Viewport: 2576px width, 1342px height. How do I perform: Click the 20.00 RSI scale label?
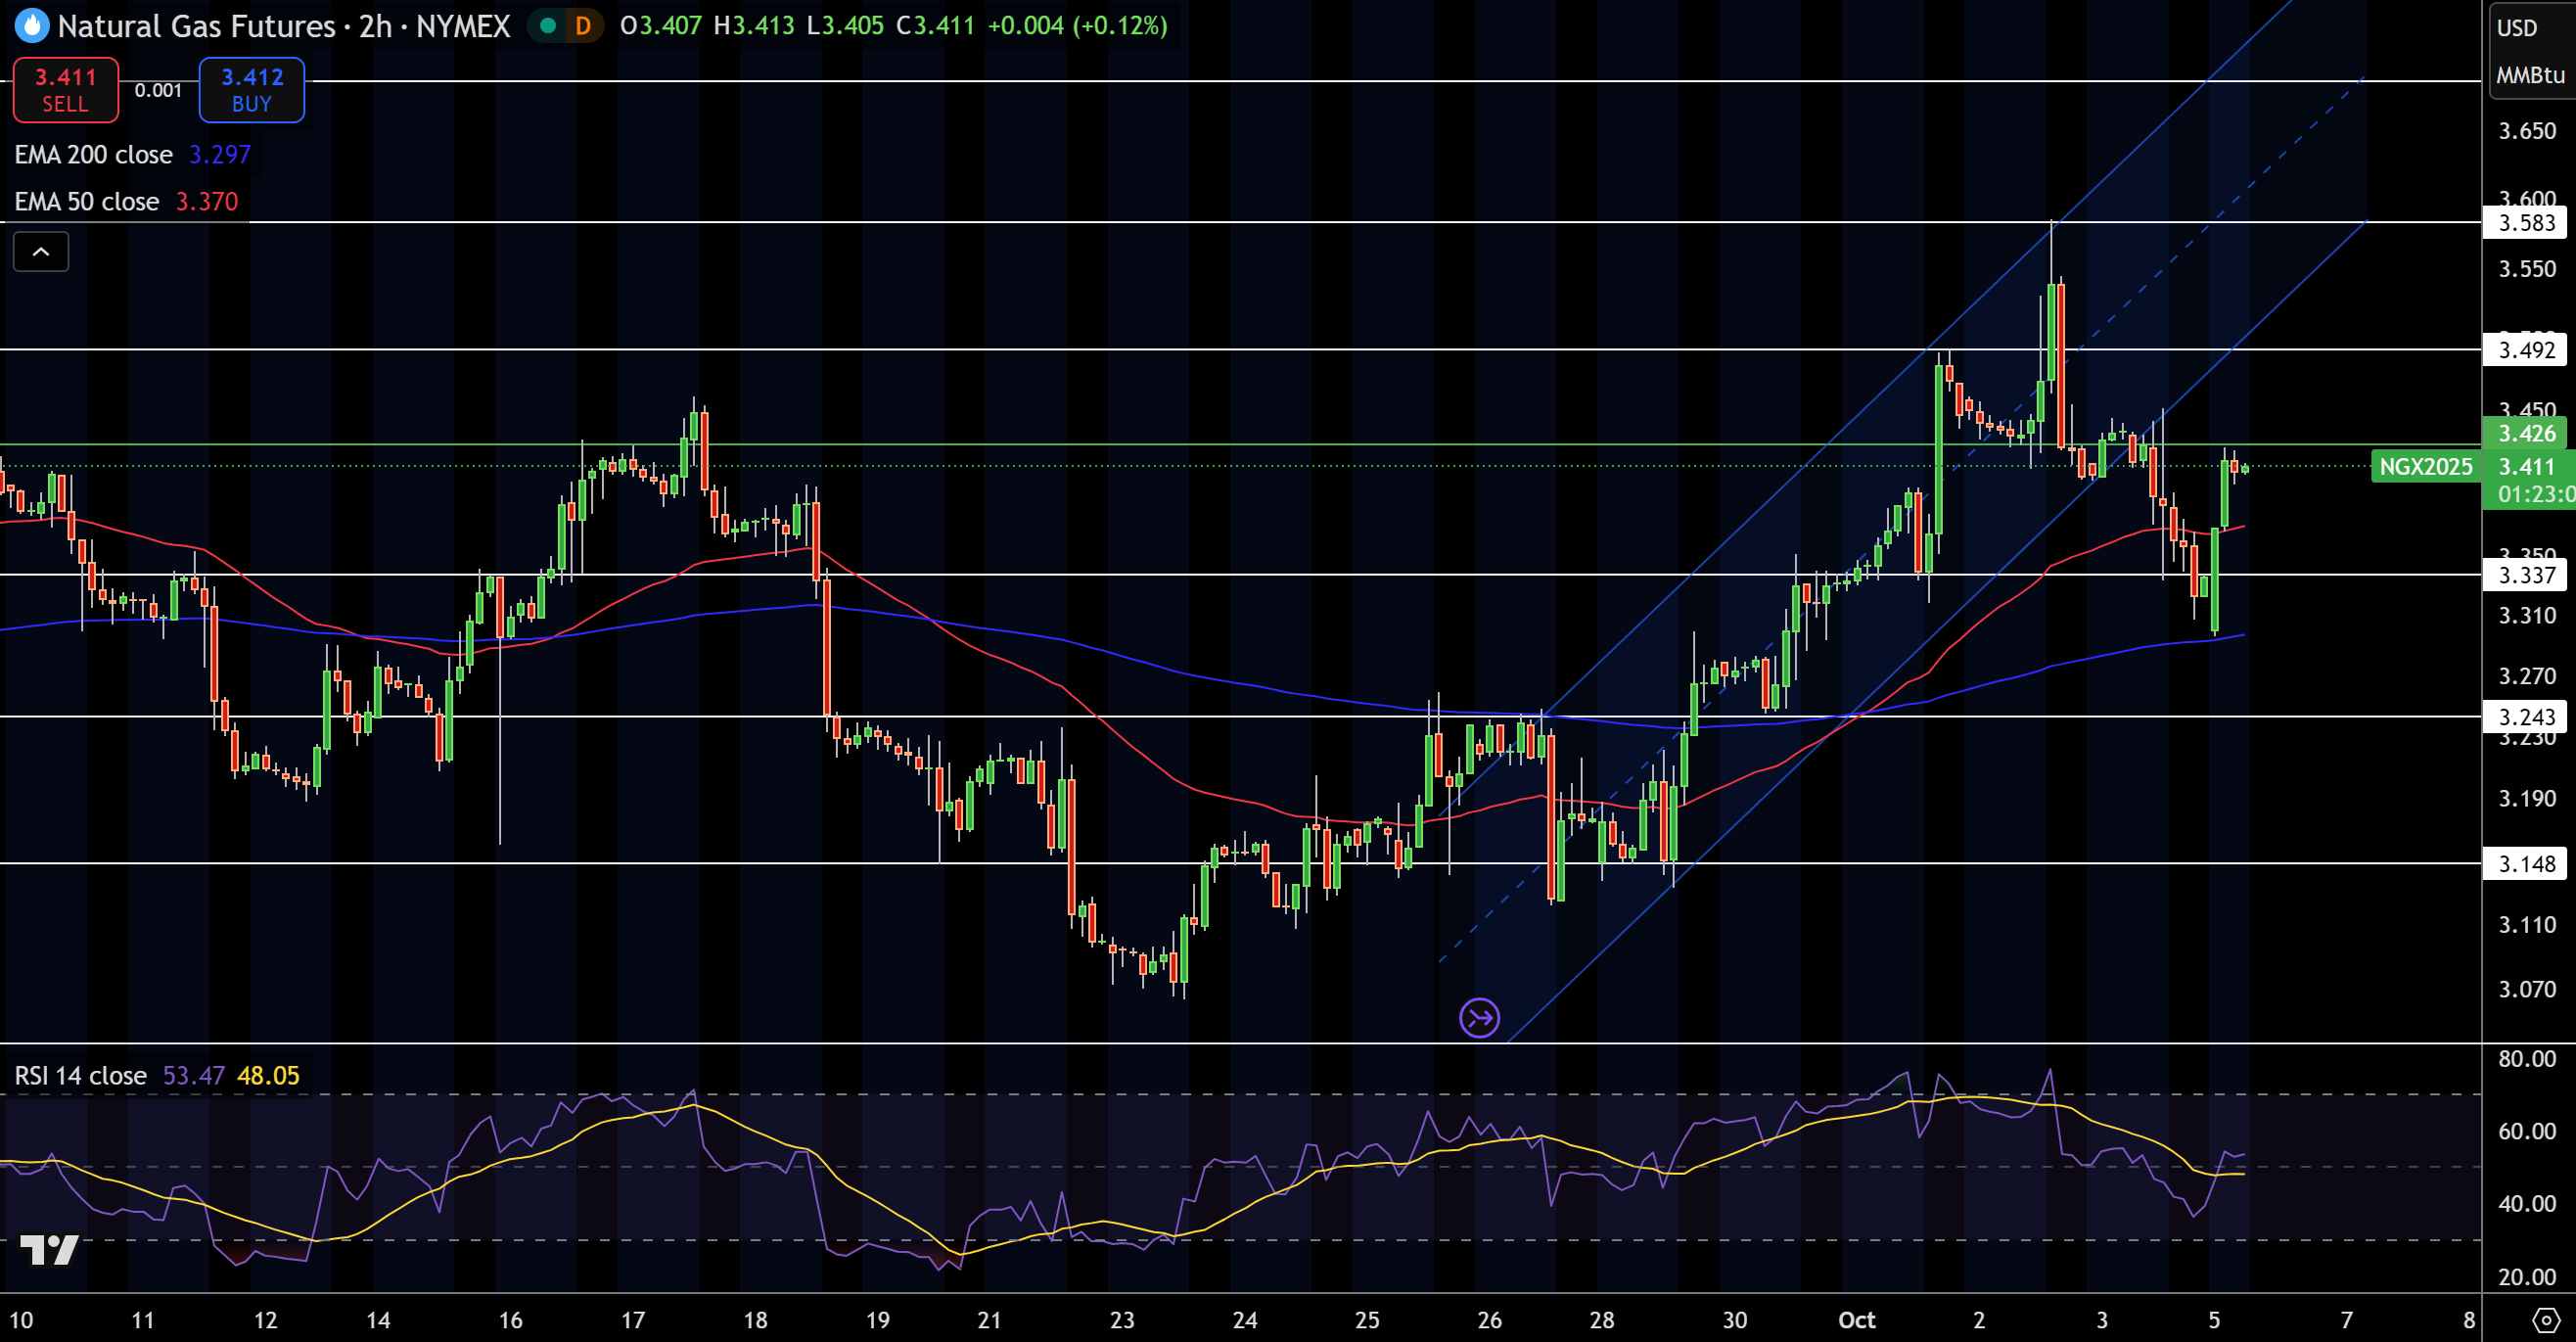click(x=2527, y=1277)
